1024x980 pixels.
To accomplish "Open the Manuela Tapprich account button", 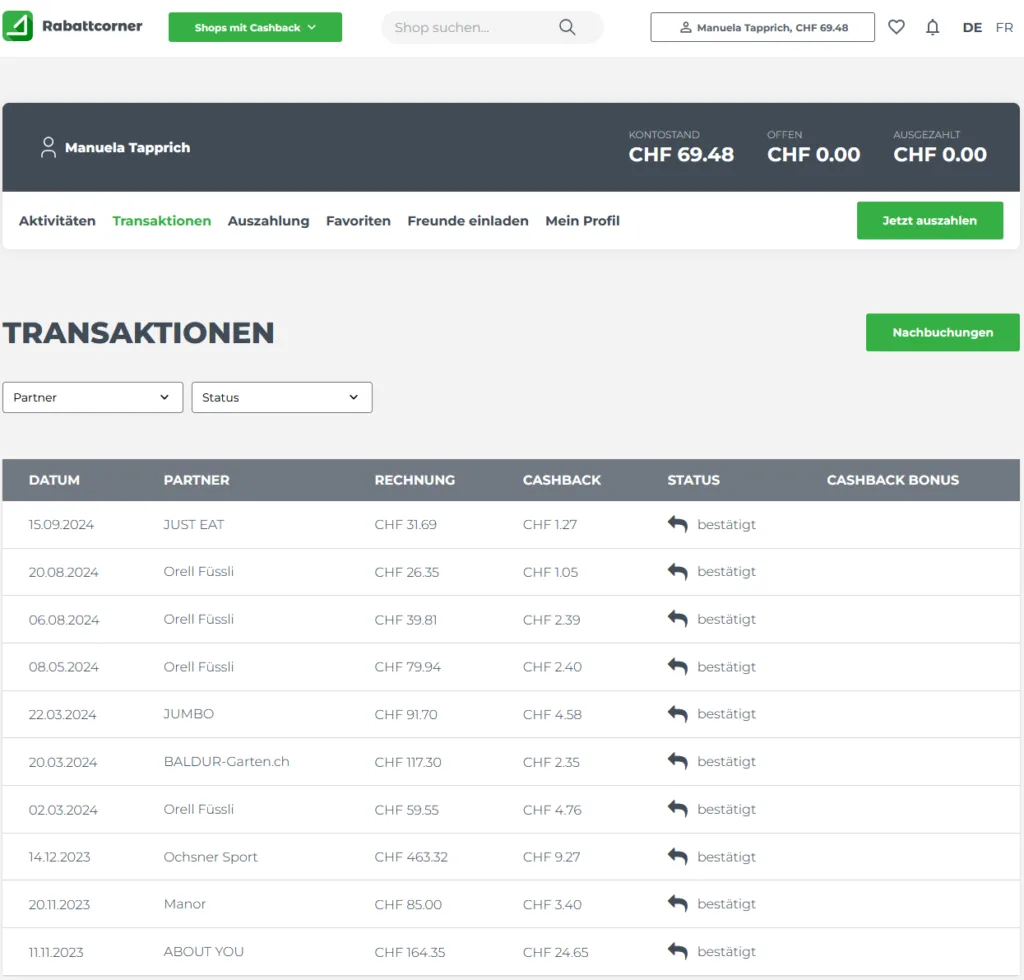I will pos(762,27).
